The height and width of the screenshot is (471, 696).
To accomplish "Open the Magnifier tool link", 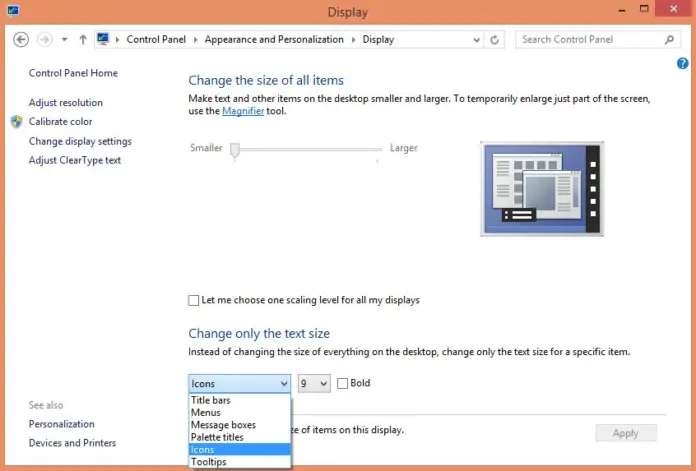I will click(x=243, y=111).
